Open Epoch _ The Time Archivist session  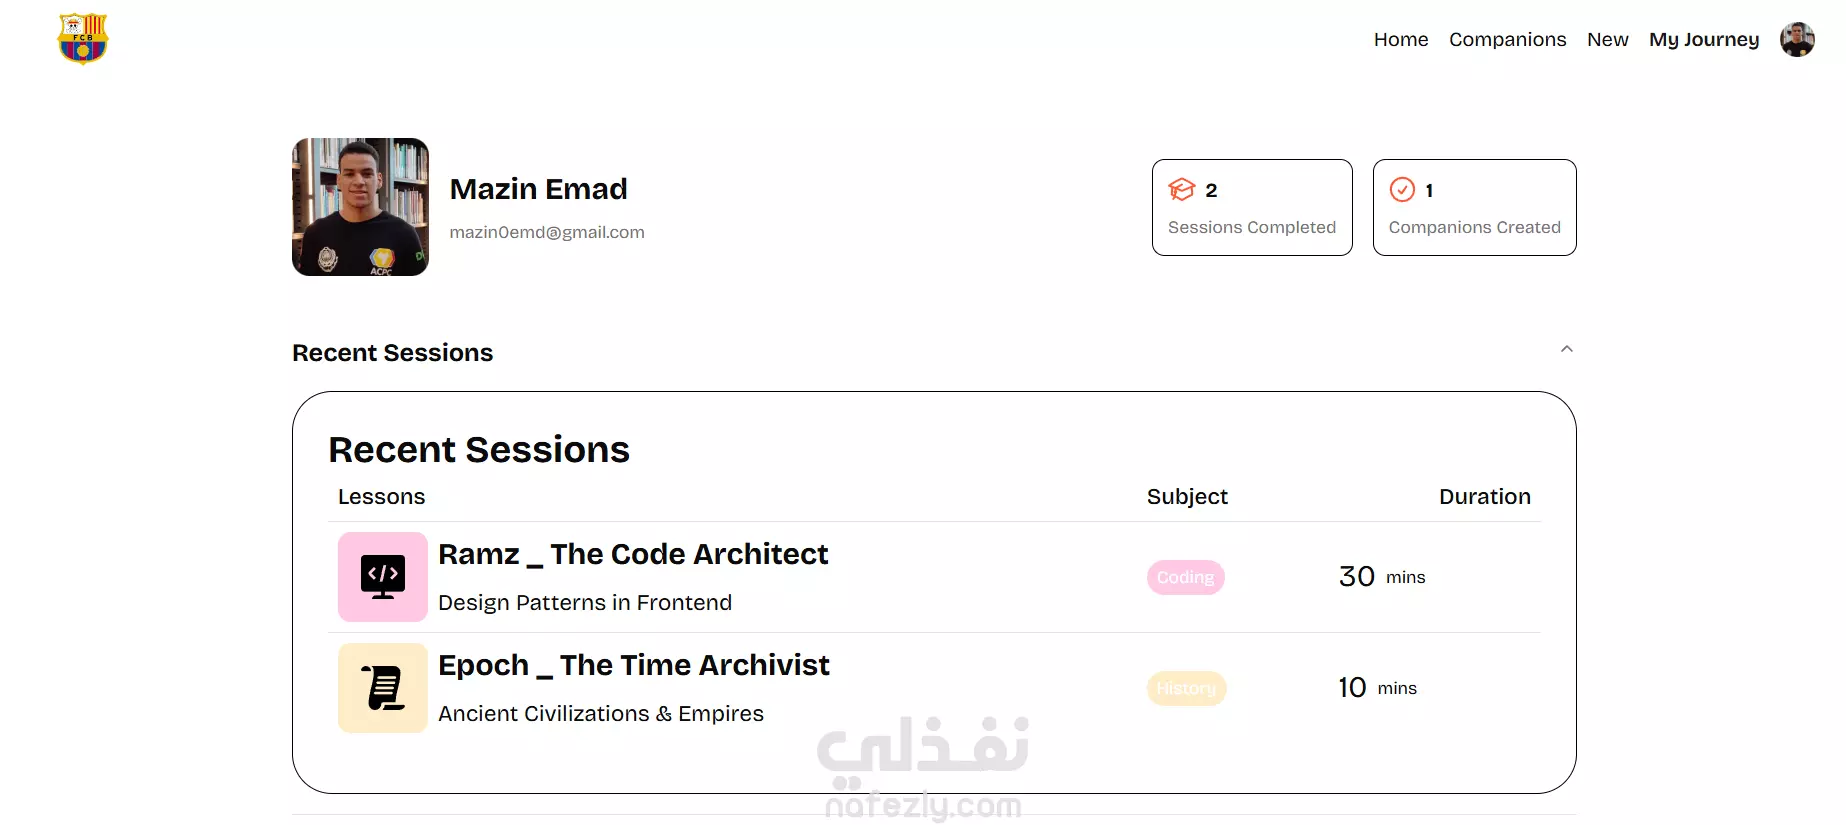(634, 665)
